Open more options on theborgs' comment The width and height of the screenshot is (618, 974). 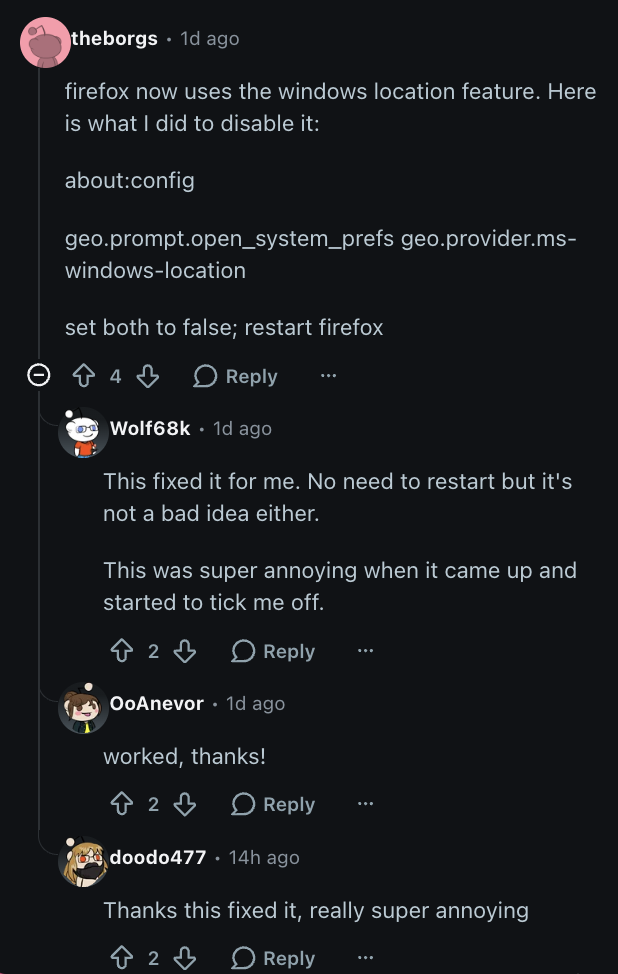pyautogui.click(x=328, y=376)
